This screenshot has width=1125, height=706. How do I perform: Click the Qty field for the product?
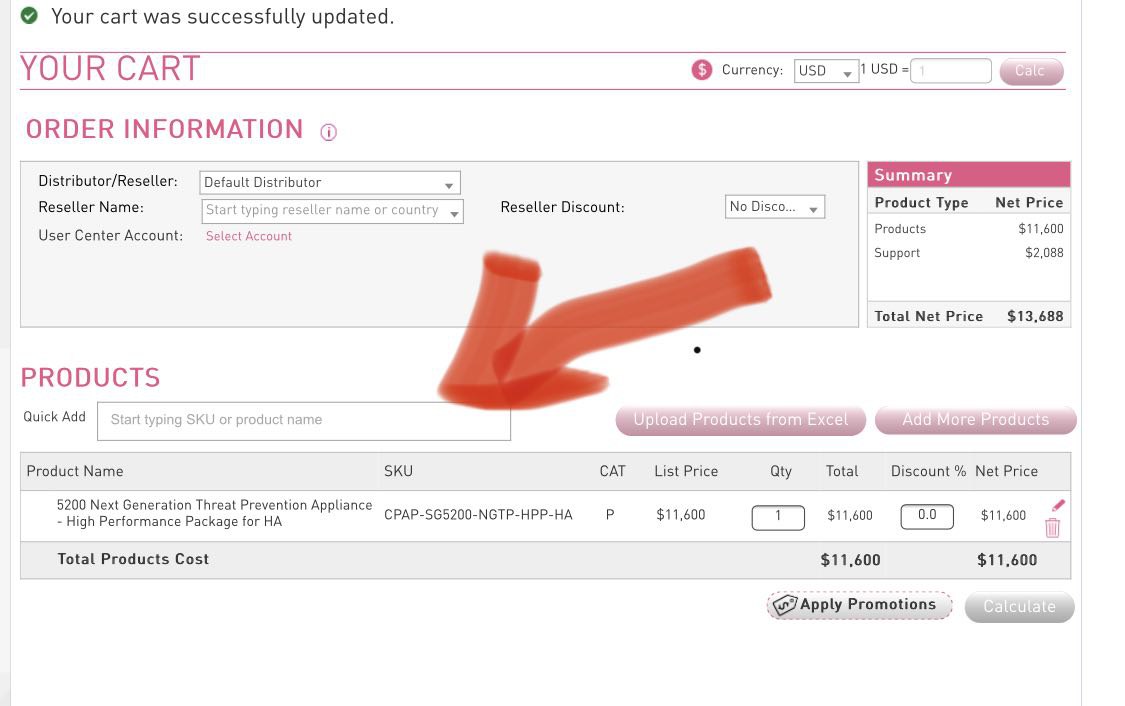pyautogui.click(x=778, y=517)
